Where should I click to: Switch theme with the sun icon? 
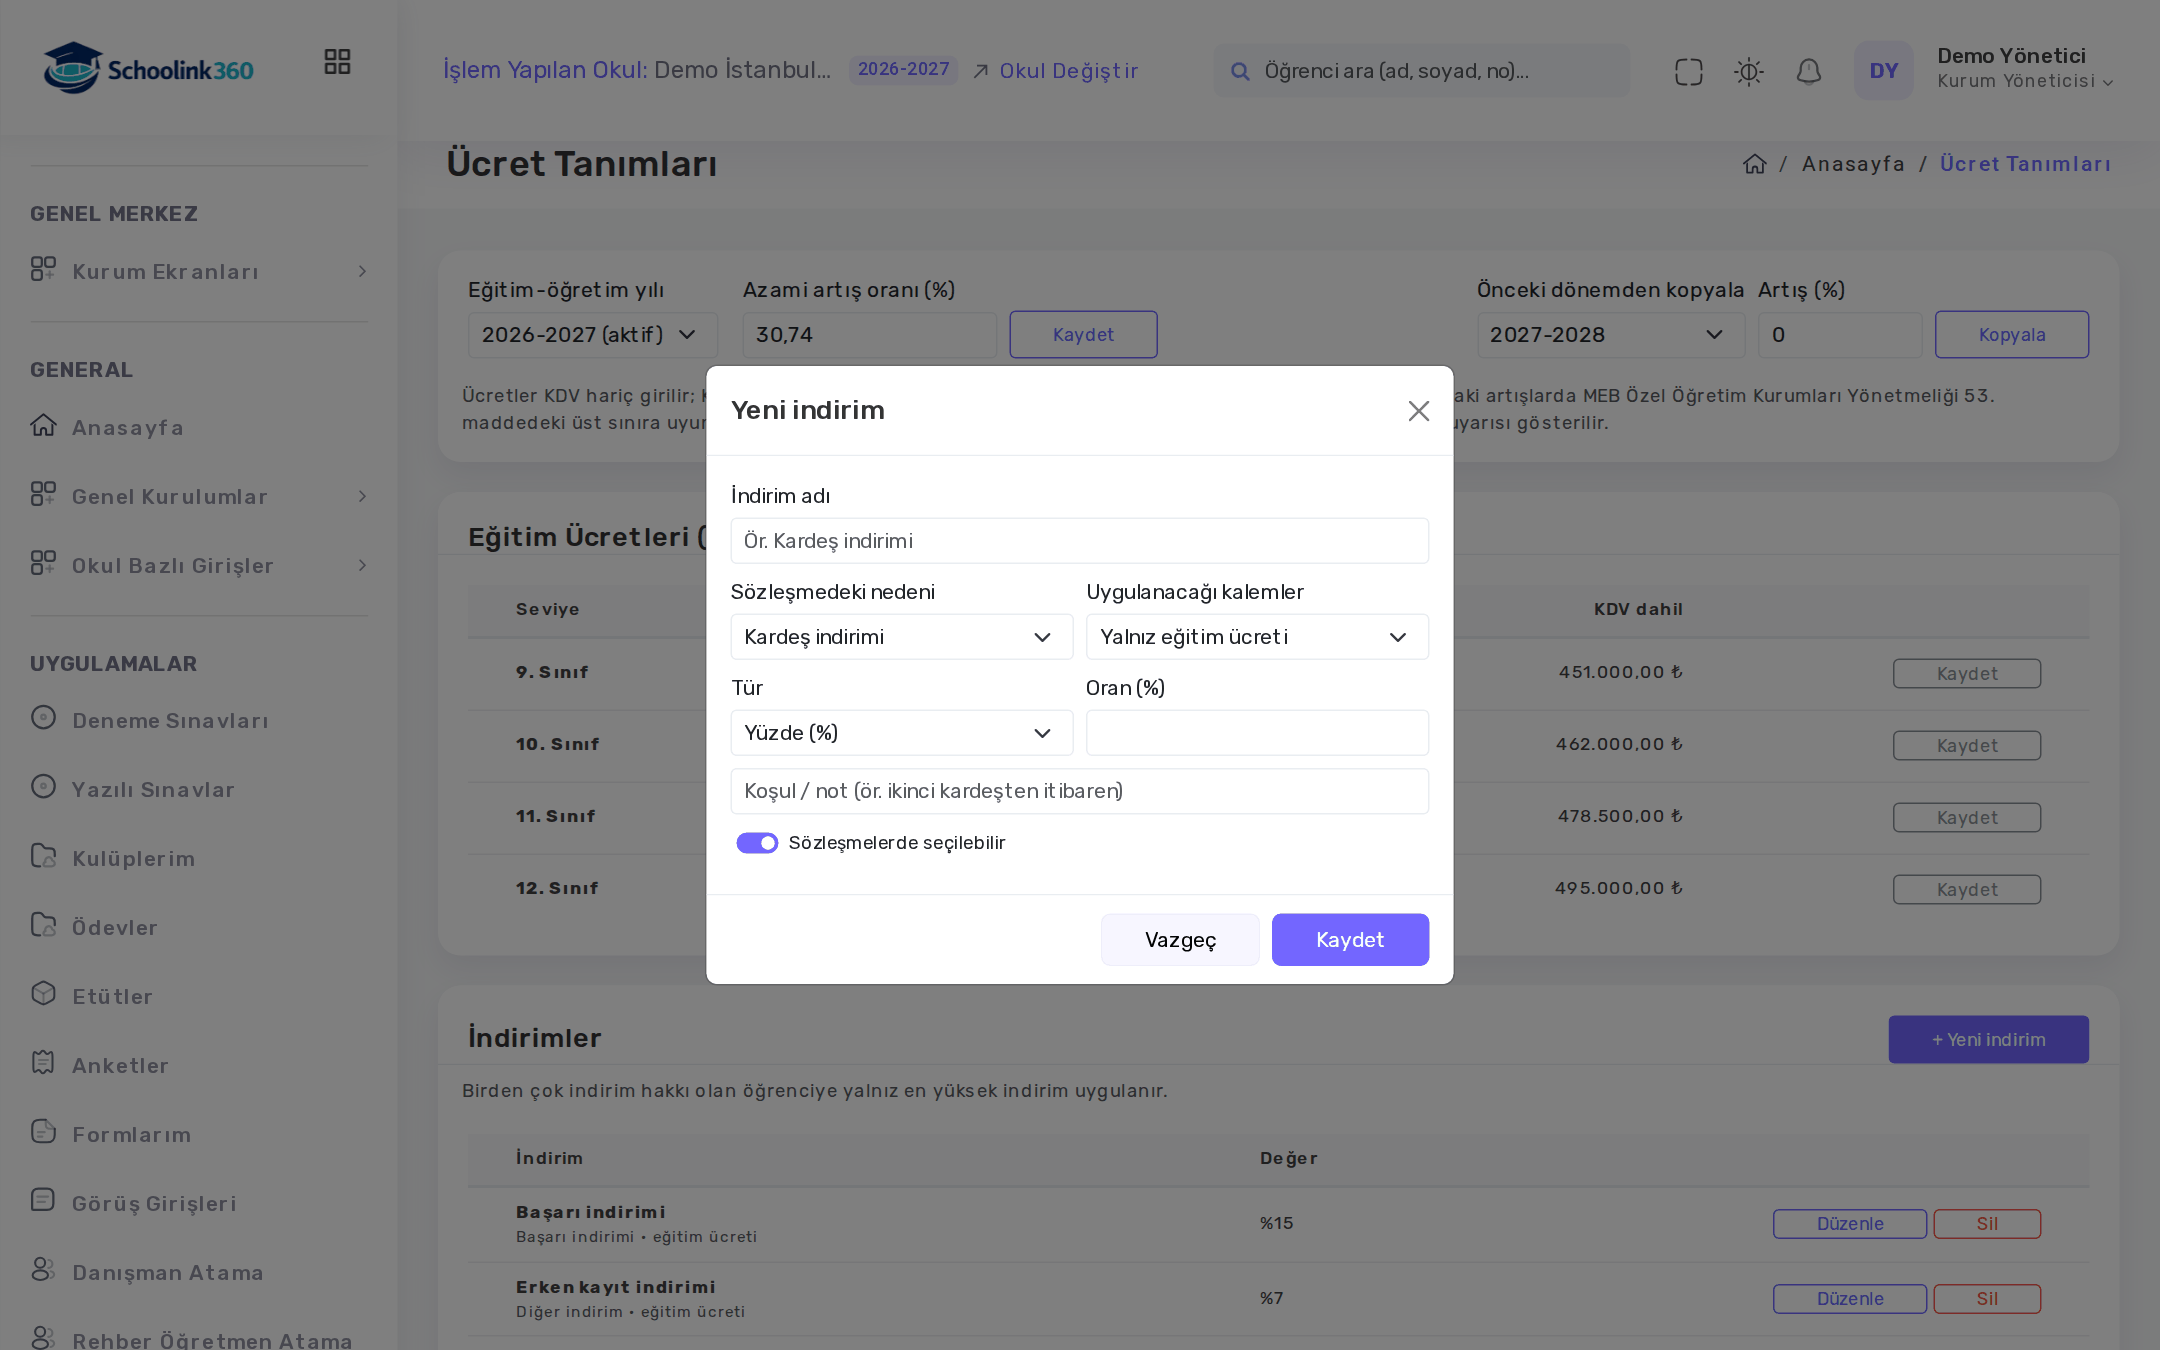(1749, 71)
